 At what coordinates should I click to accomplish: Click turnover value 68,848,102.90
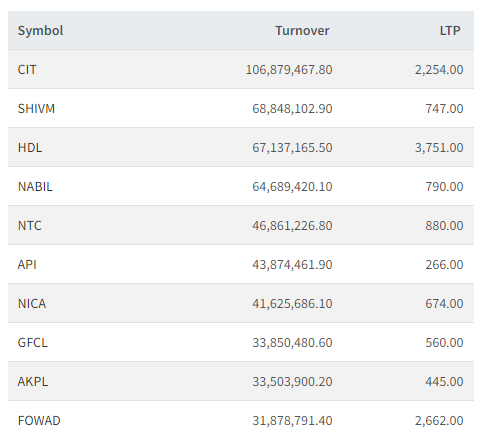tap(292, 109)
